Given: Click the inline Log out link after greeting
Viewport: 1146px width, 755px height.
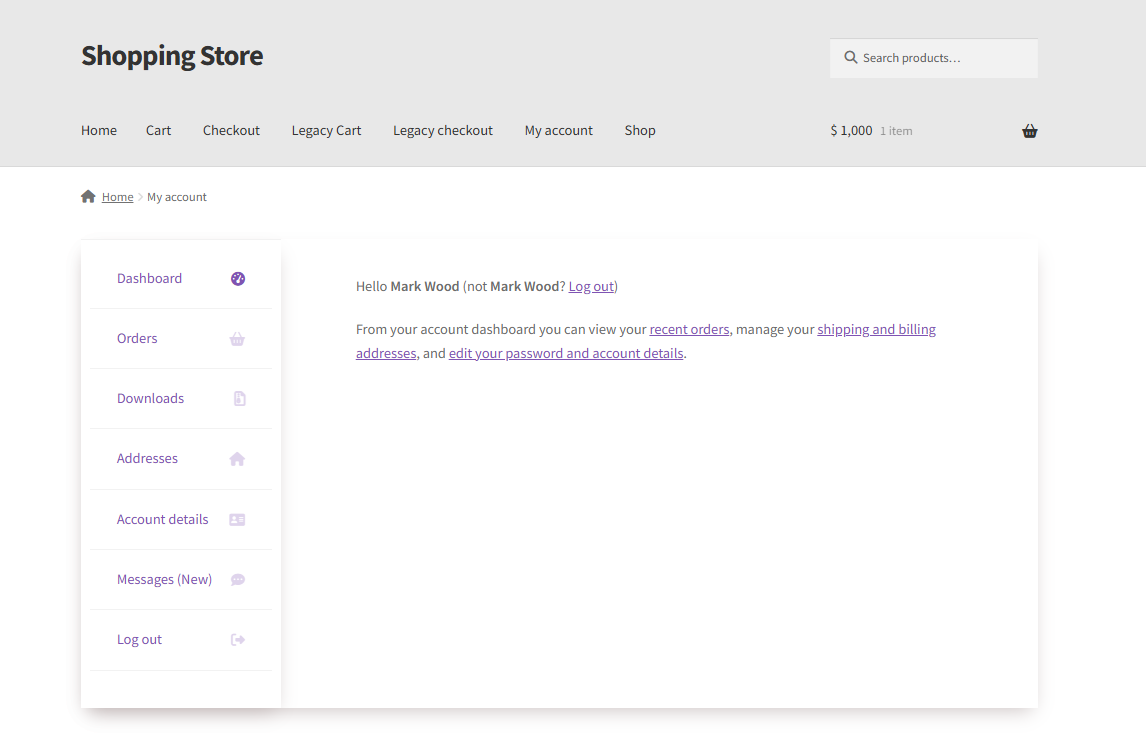Looking at the screenshot, I should pyautogui.click(x=591, y=287).
